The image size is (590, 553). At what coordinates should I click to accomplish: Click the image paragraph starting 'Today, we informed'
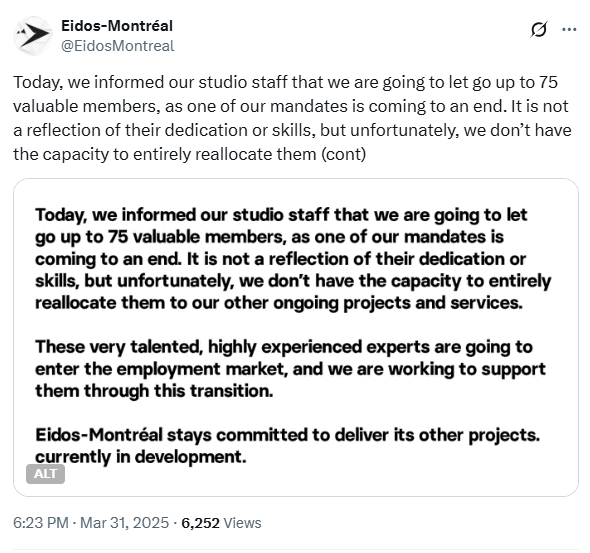click(293, 259)
